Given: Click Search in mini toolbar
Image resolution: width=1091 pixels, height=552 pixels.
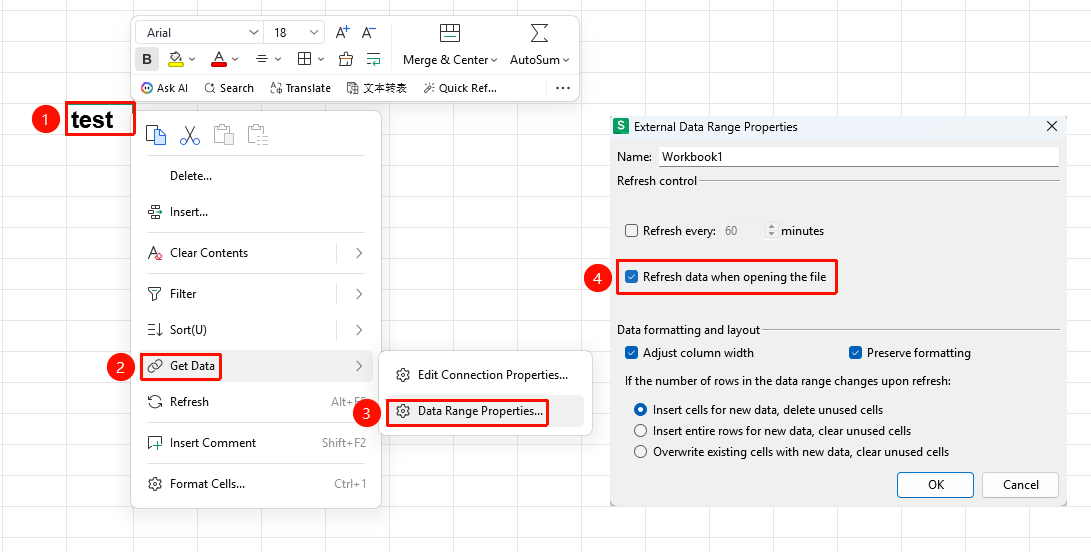Looking at the screenshot, I should 229,88.
